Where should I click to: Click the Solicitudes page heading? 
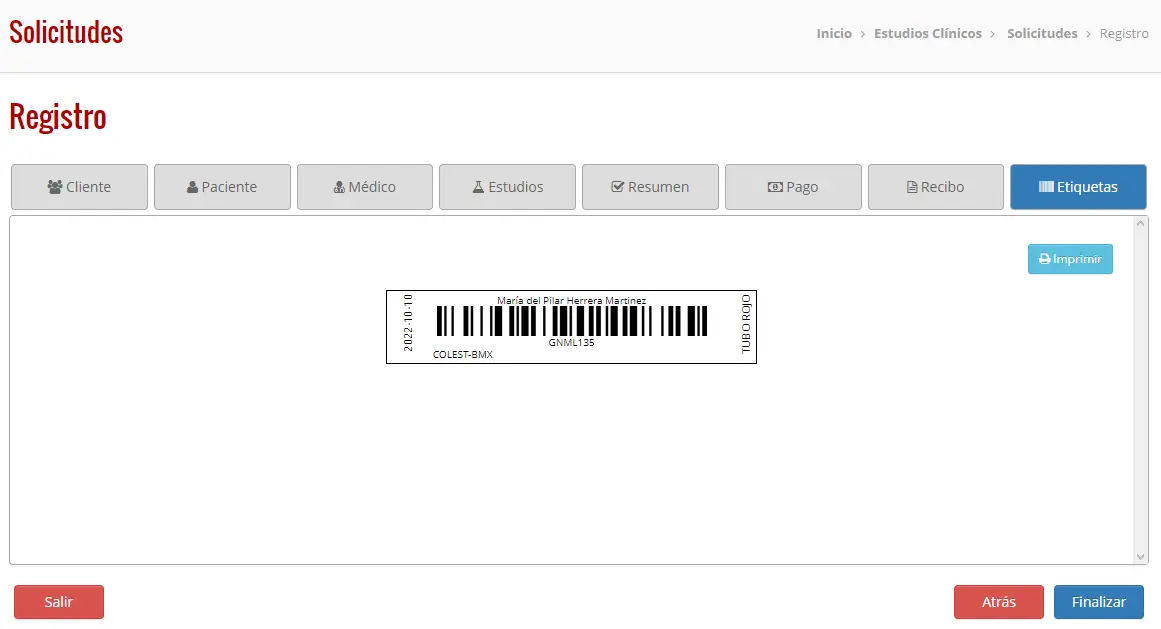pyautogui.click(x=66, y=33)
